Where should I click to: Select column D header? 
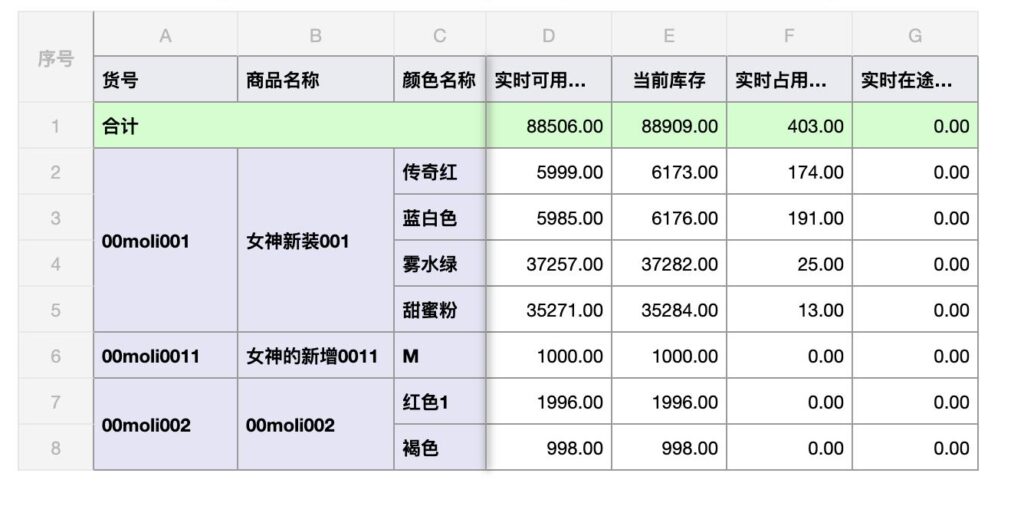pyautogui.click(x=549, y=34)
